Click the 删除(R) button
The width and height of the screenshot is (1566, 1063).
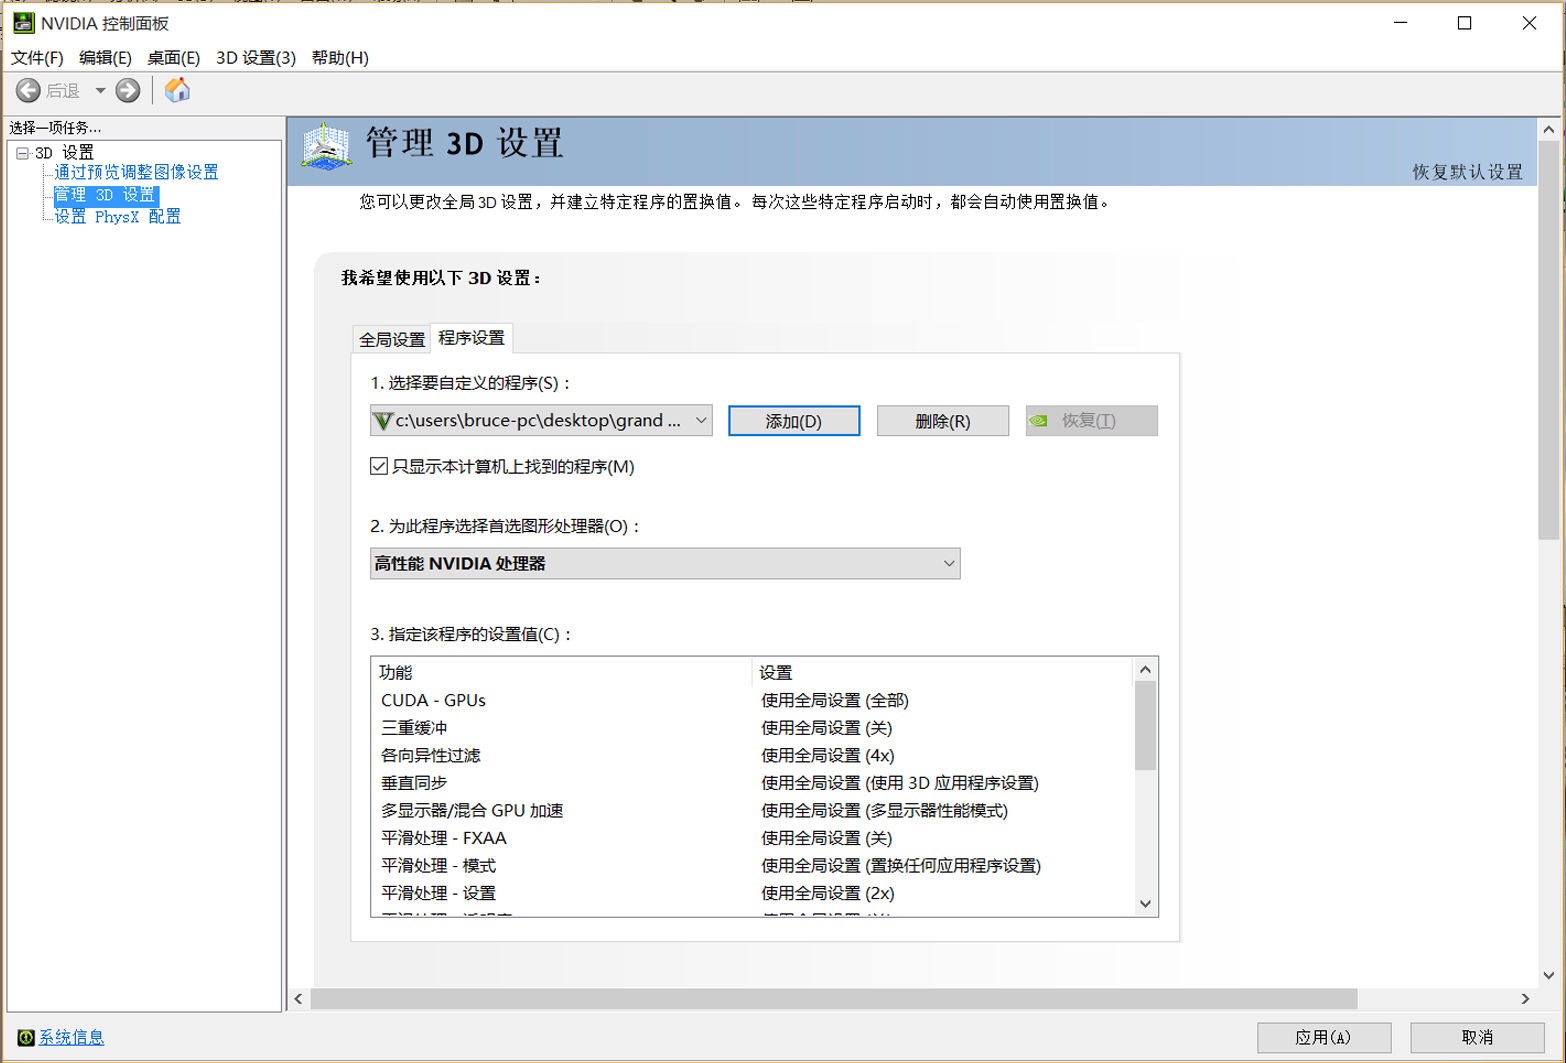(x=943, y=421)
